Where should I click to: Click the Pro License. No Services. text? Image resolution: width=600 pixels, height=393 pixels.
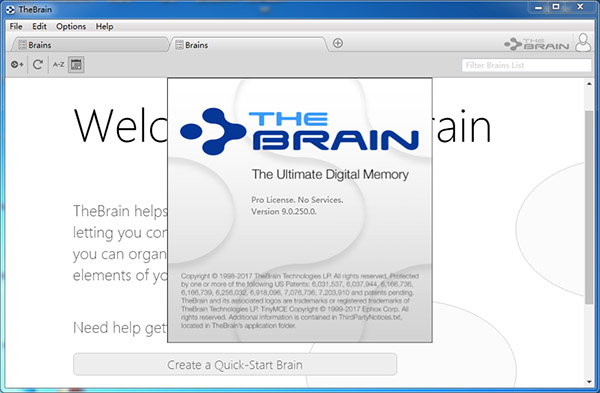tap(297, 200)
